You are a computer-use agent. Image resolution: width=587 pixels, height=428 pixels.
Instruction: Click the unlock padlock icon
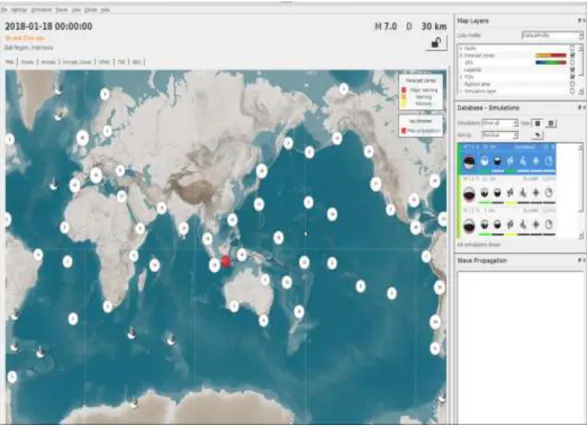pos(436,42)
